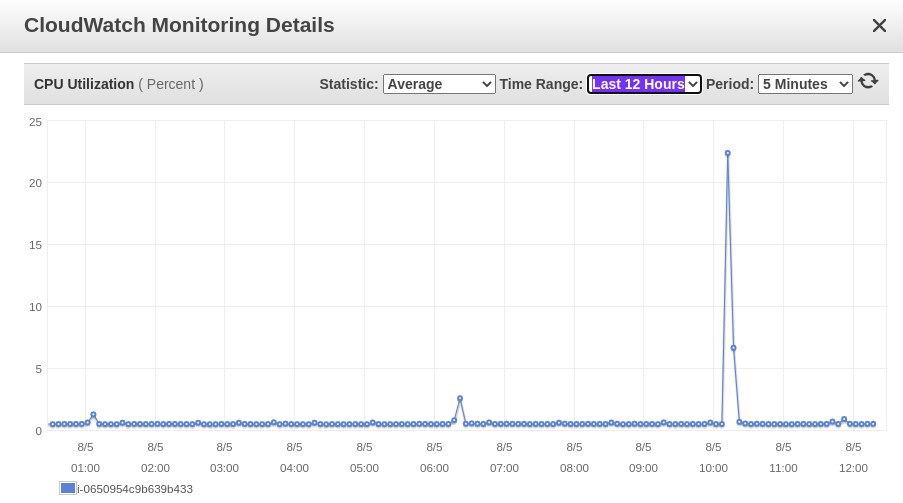Open the Time Range dropdown
903x503 pixels.
tap(644, 84)
